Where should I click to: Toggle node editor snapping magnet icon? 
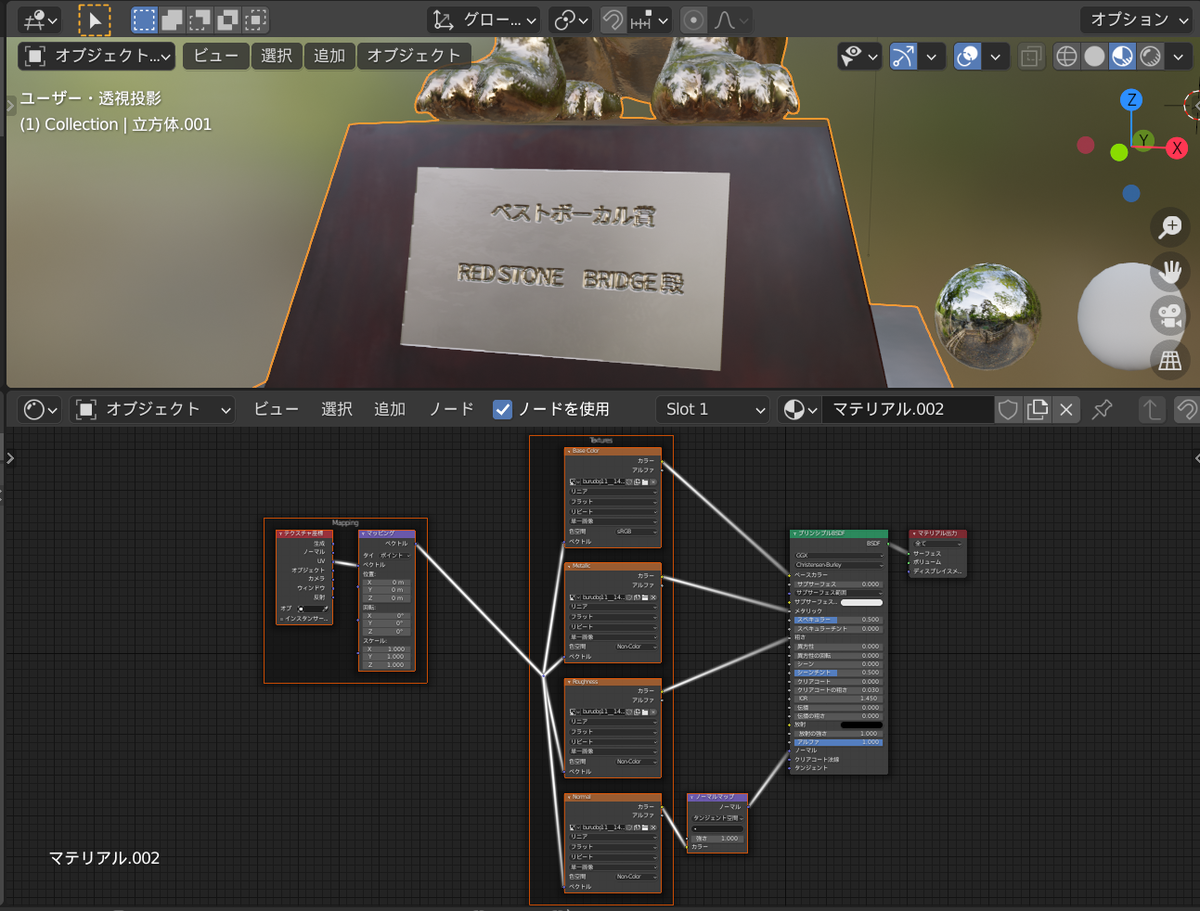[x=1186, y=409]
